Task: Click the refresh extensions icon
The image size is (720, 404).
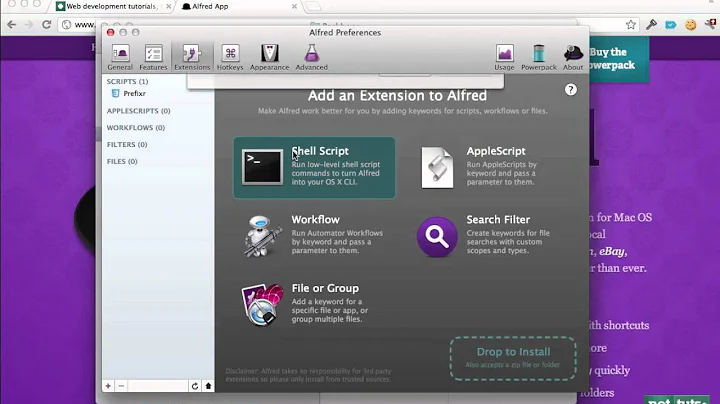Action: [x=195, y=386]
